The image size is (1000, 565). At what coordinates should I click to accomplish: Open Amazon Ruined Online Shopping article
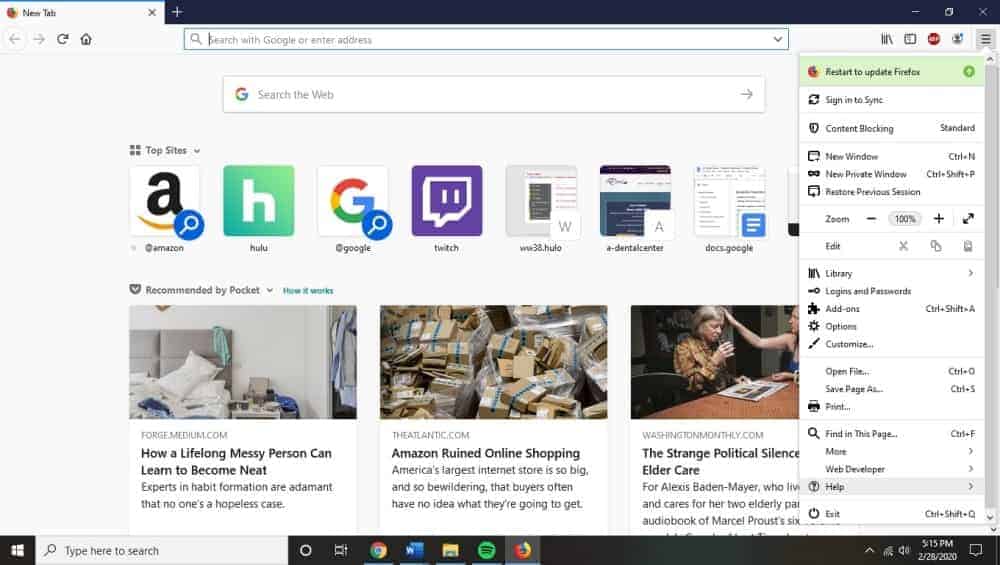494,420
